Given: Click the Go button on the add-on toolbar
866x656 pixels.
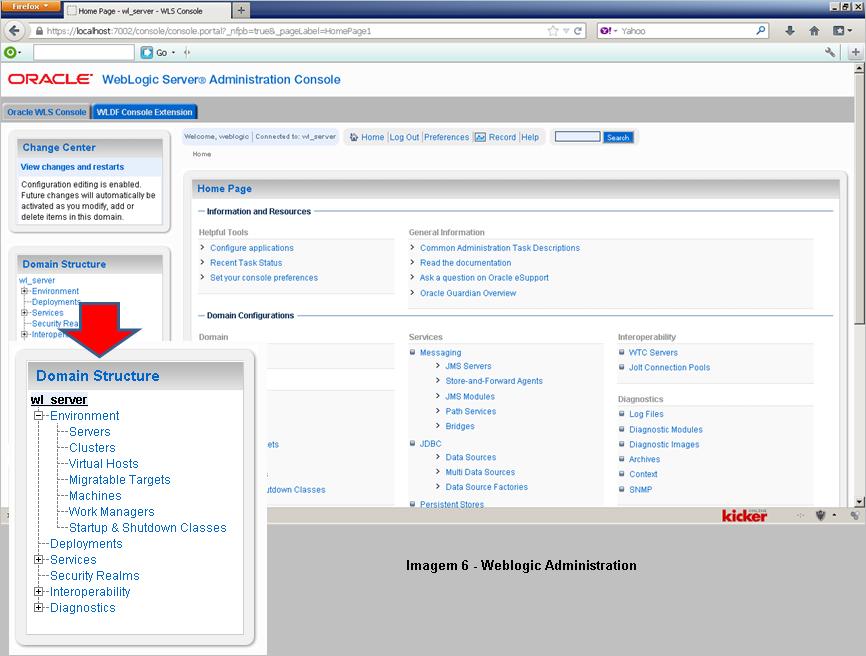Looking at the screenshot, I should pyautogui.click(x=154, y=52).
